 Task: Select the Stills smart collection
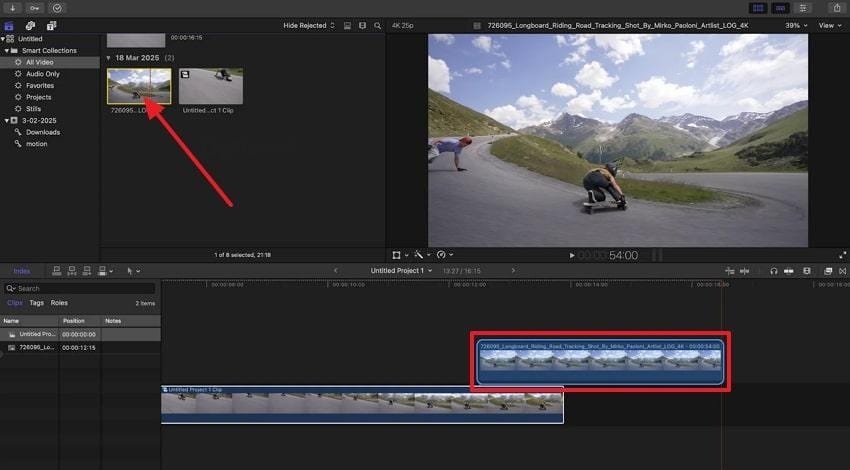(x=33, y=109)
